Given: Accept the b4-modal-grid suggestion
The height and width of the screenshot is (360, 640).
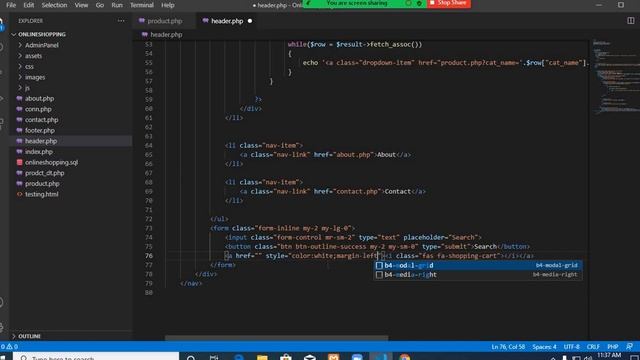Looking at the screenshot, I should (478, 265).
